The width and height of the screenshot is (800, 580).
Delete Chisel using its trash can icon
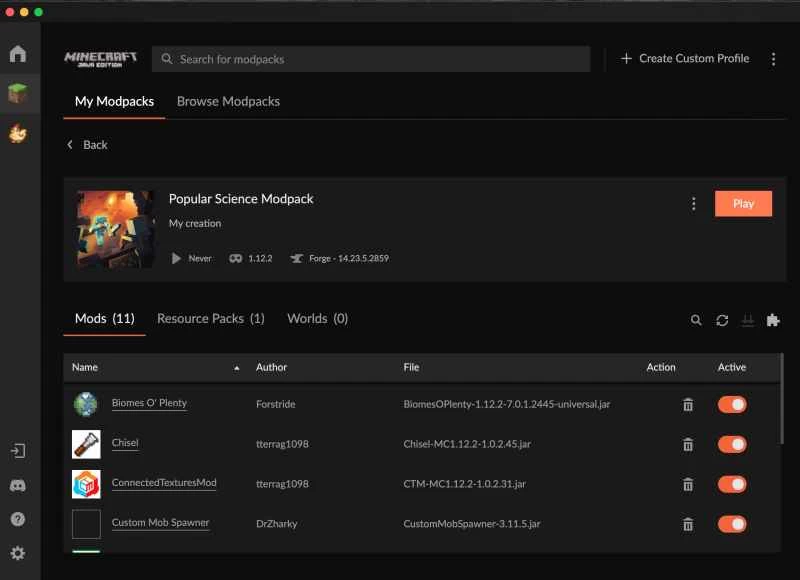(x=688, y=444)
